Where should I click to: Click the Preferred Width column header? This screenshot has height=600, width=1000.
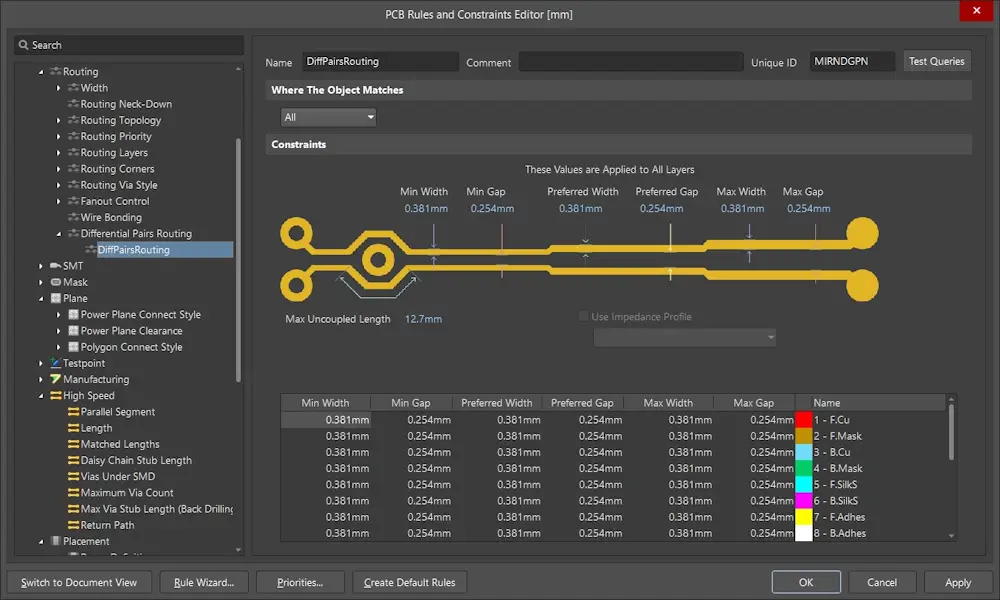point(496,403)
